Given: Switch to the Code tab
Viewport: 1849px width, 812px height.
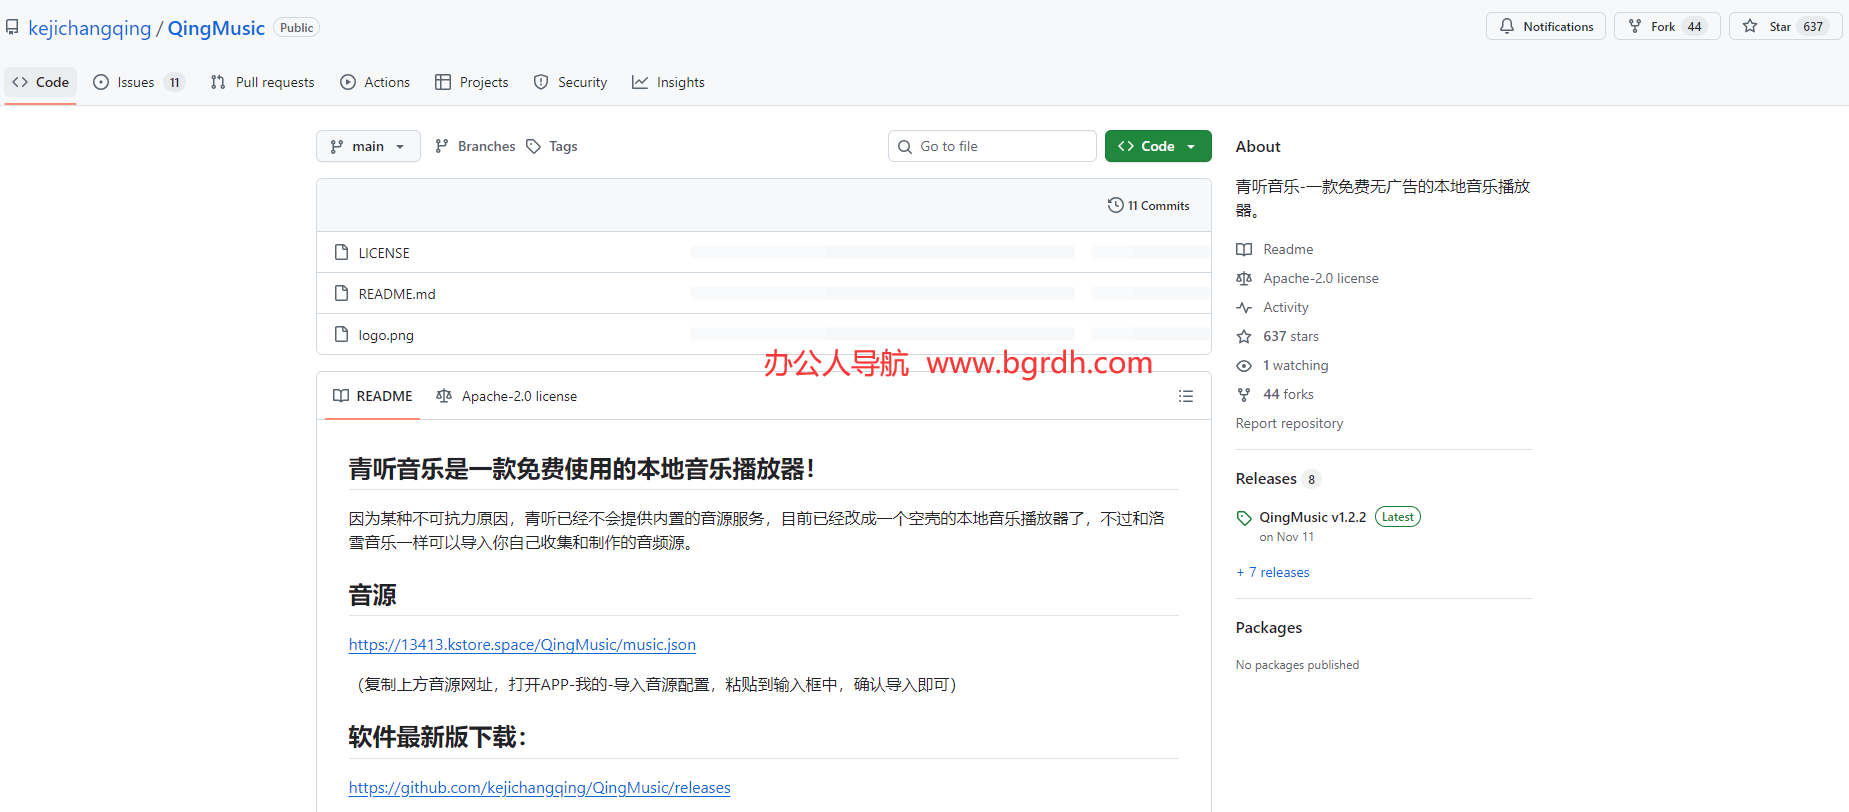Looking at the screenshot, I should [41, 82].
